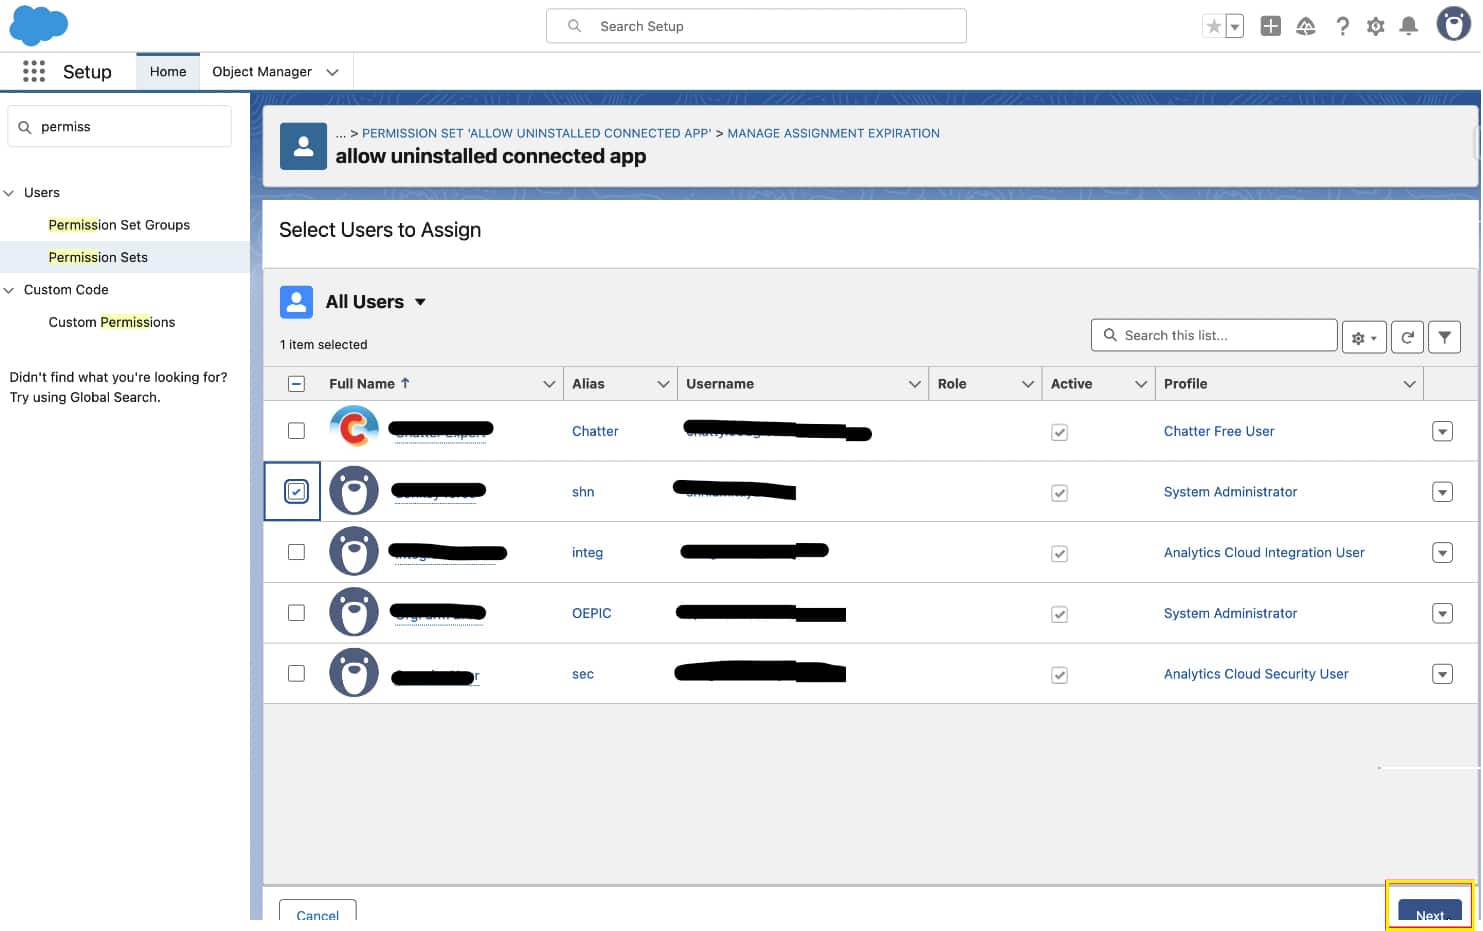
Task: Open the Setup gear icon menu
Action: point(1375,26)
